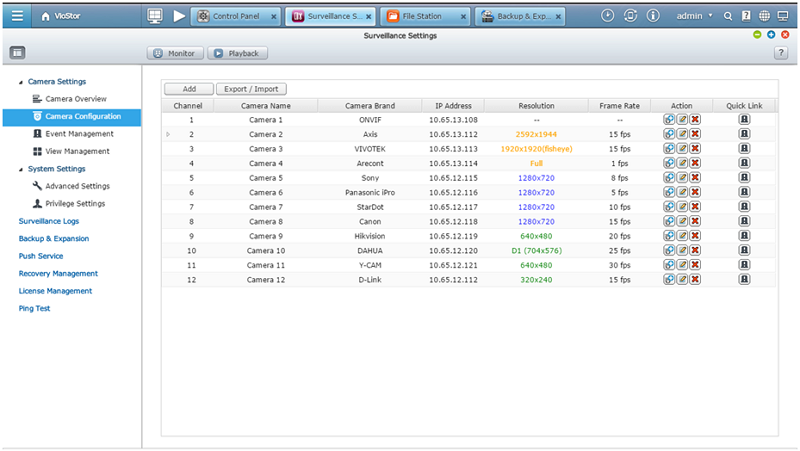Open Surveillance Settings help button

(781, 53)
